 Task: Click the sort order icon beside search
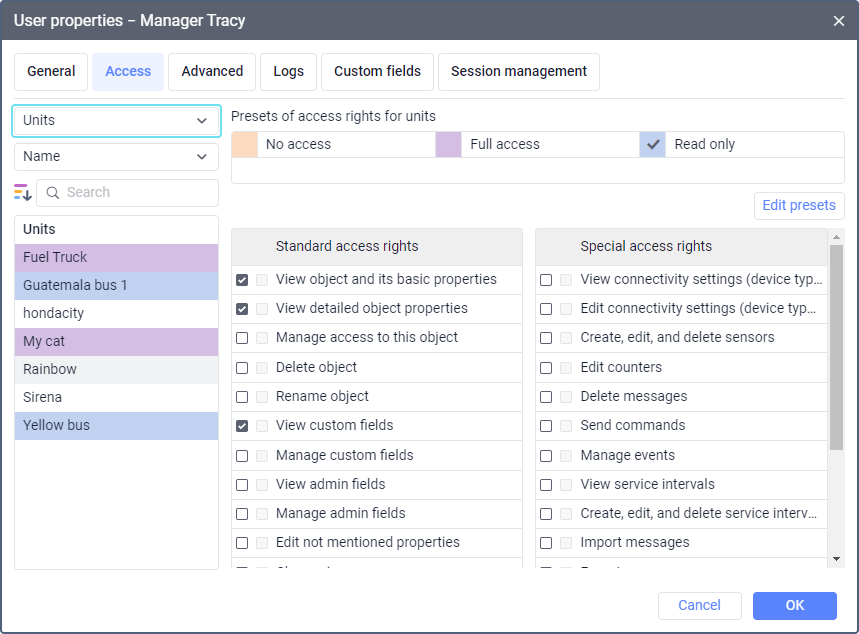pos(23,192)
